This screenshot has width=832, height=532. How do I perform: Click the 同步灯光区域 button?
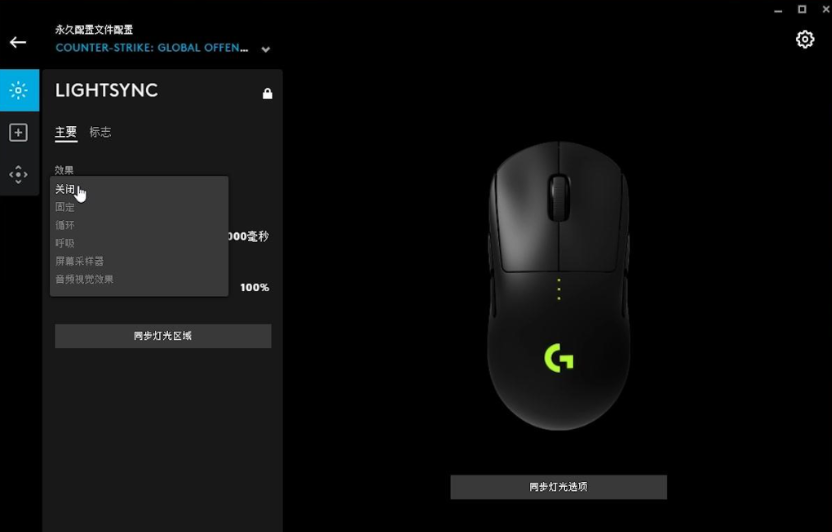(x=163, y=336)
